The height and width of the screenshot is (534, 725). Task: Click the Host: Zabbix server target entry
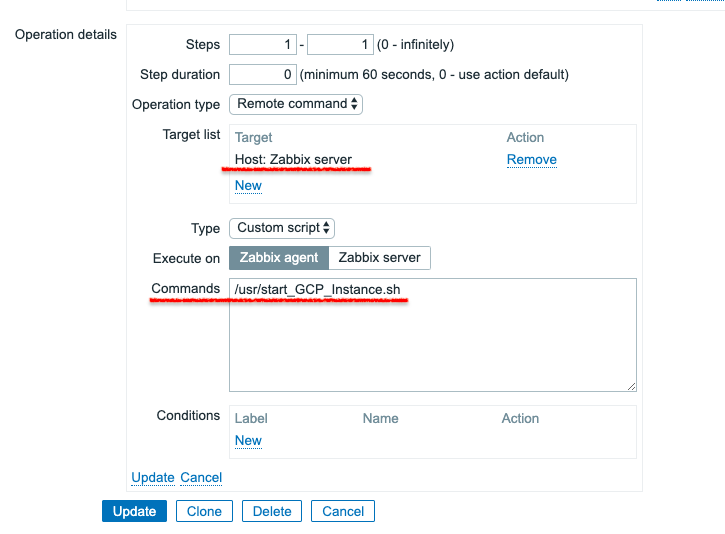point(293,159)
